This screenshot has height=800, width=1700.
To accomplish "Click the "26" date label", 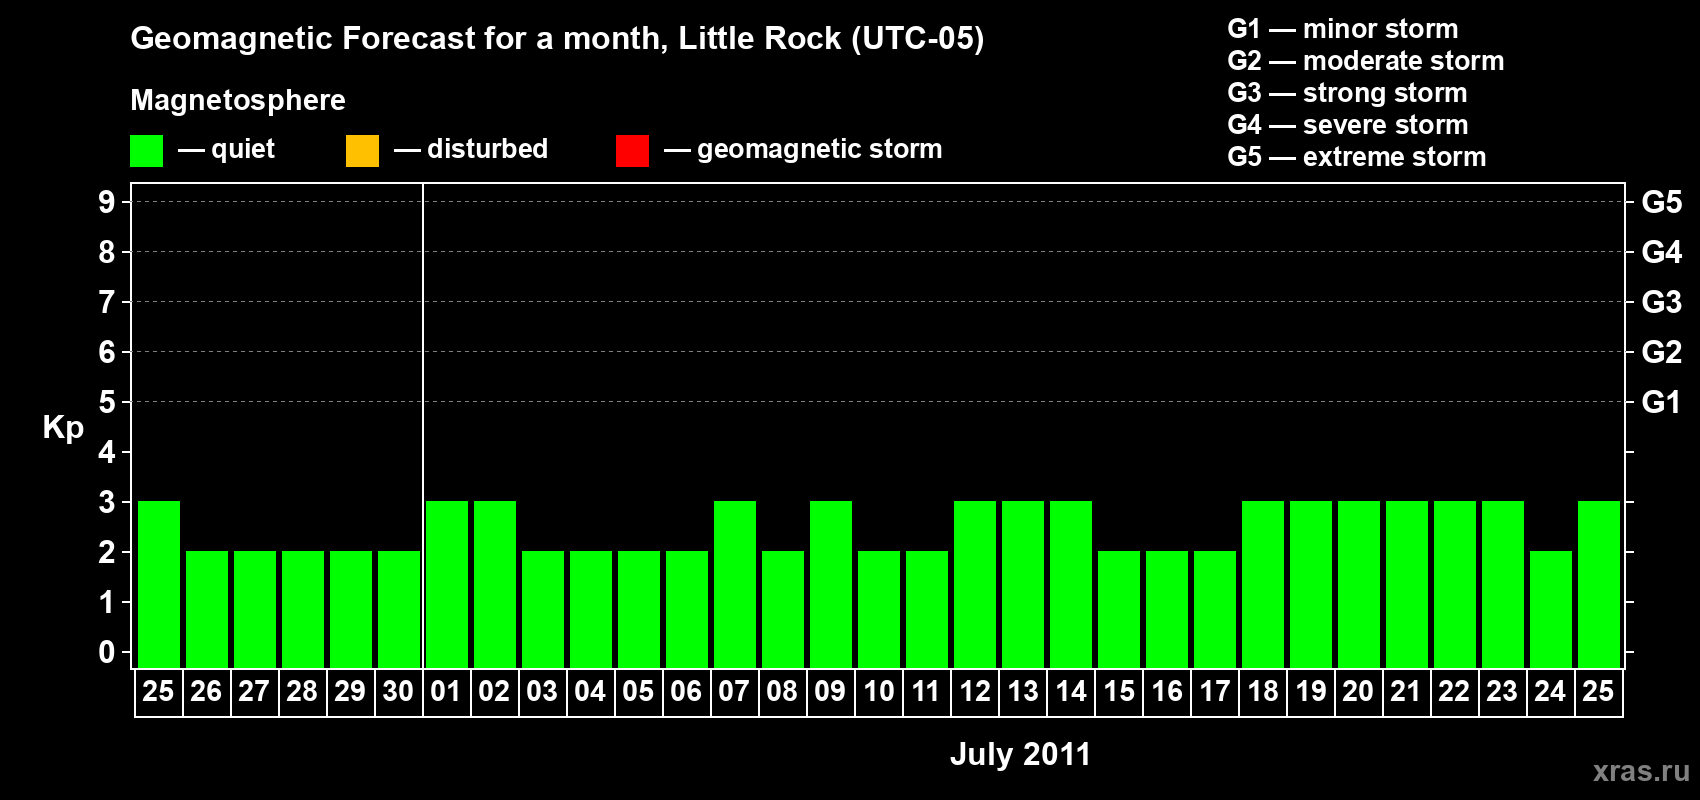I will [206, 691].
